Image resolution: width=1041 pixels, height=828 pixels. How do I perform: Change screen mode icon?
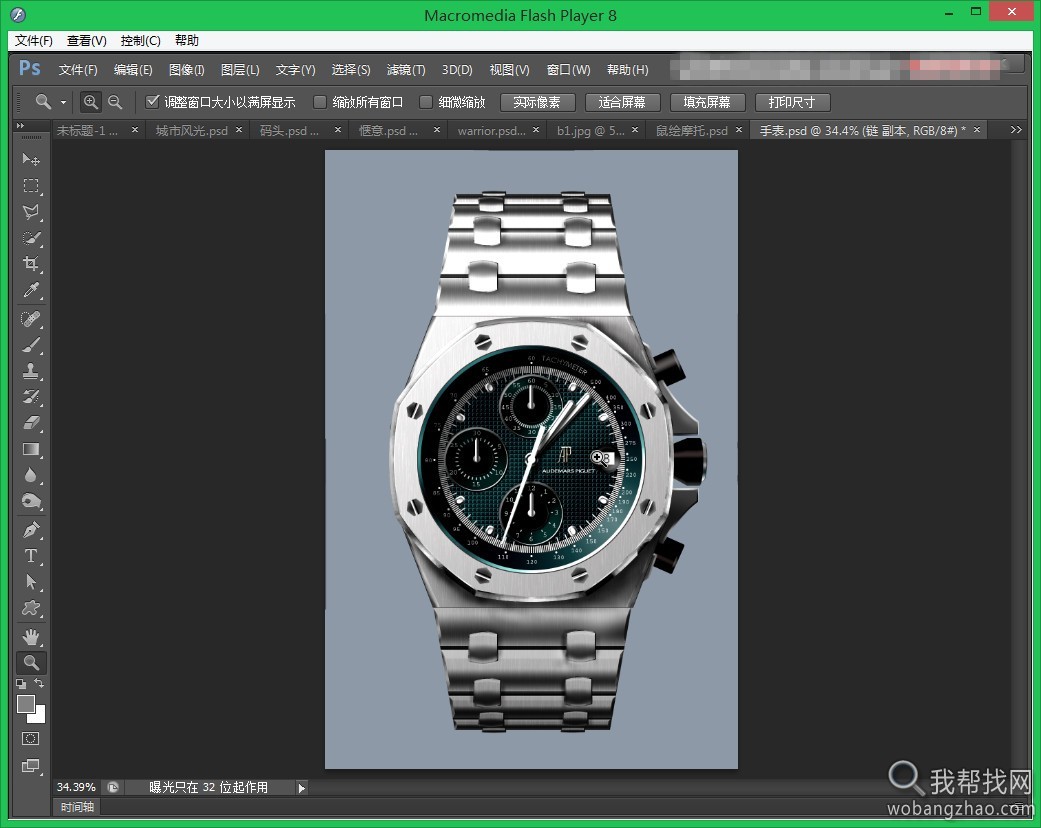[31, 766]
